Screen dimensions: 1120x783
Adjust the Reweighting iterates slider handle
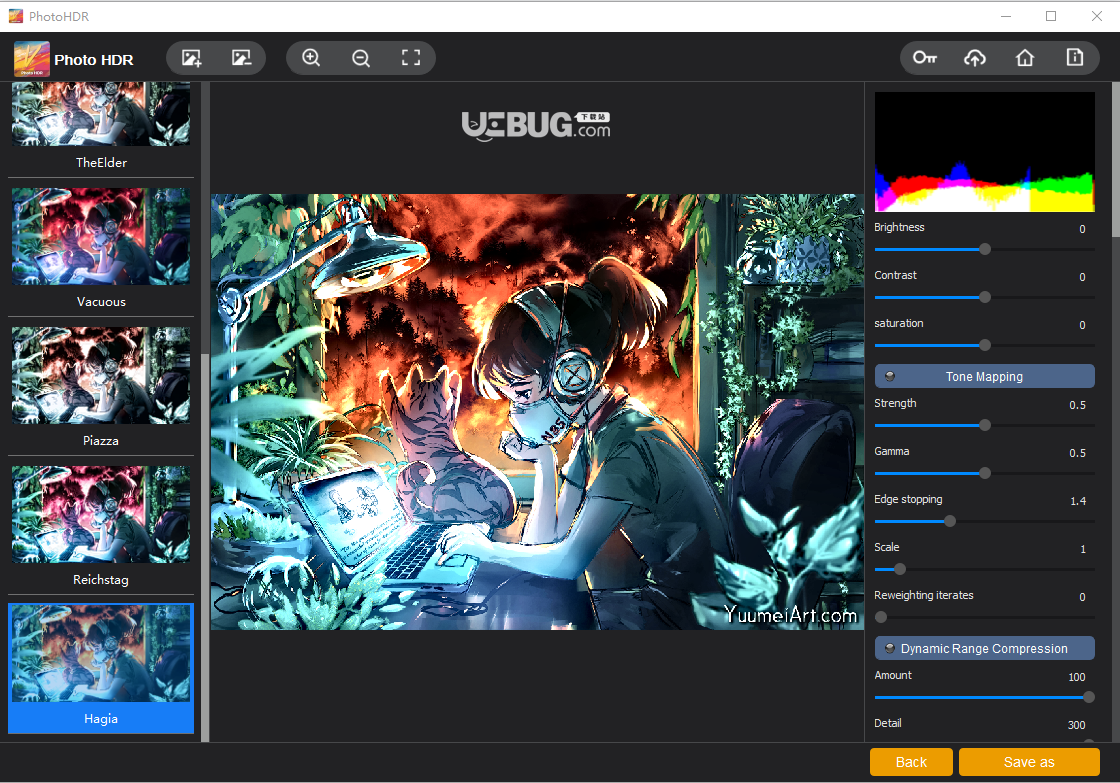tap(881, 617)
